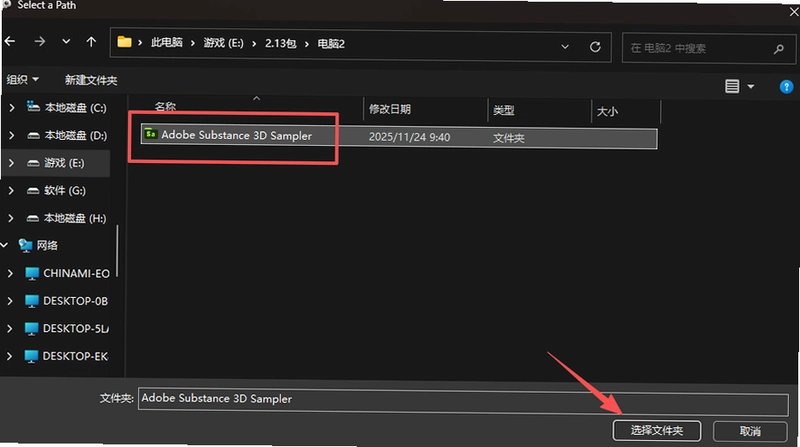Select 软件 (G:) drive in sidebar
Image resolution: width=800 pixels, height=447 pixels.
tap(65, 190)
